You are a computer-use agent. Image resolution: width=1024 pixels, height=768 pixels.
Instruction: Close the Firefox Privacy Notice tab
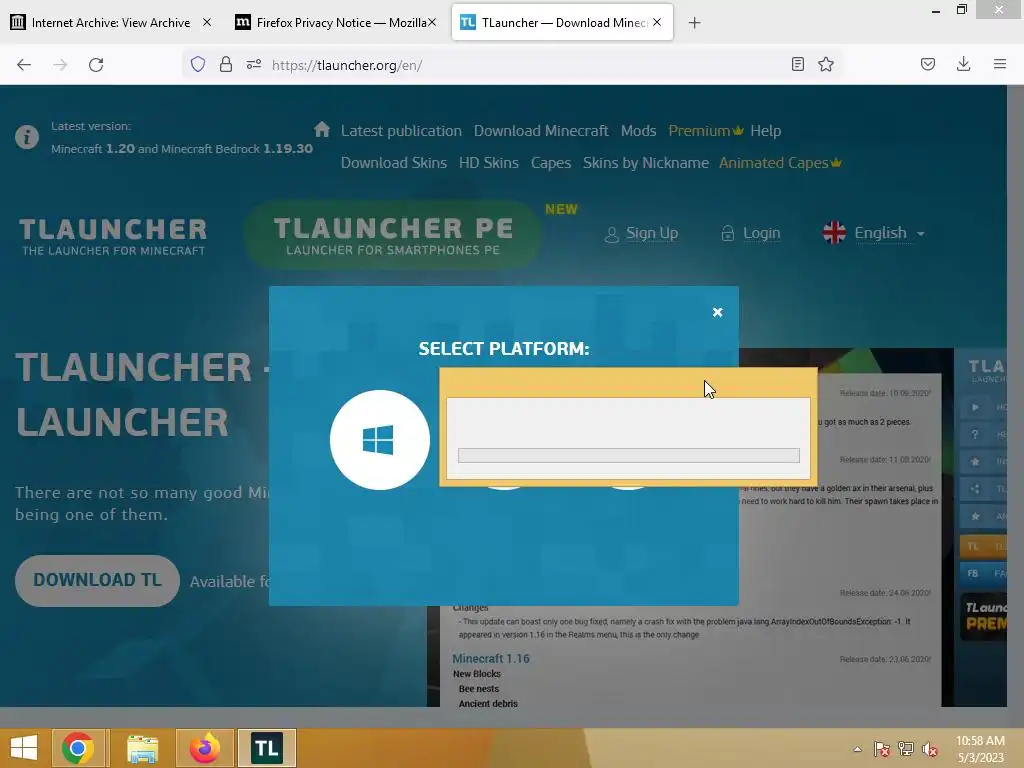click(432, 22)
